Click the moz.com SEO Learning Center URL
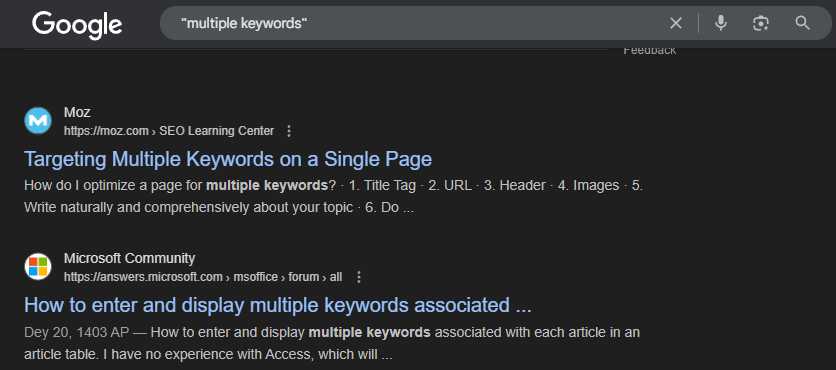This screenshot has height=370, width=836. tap(169, 131)
